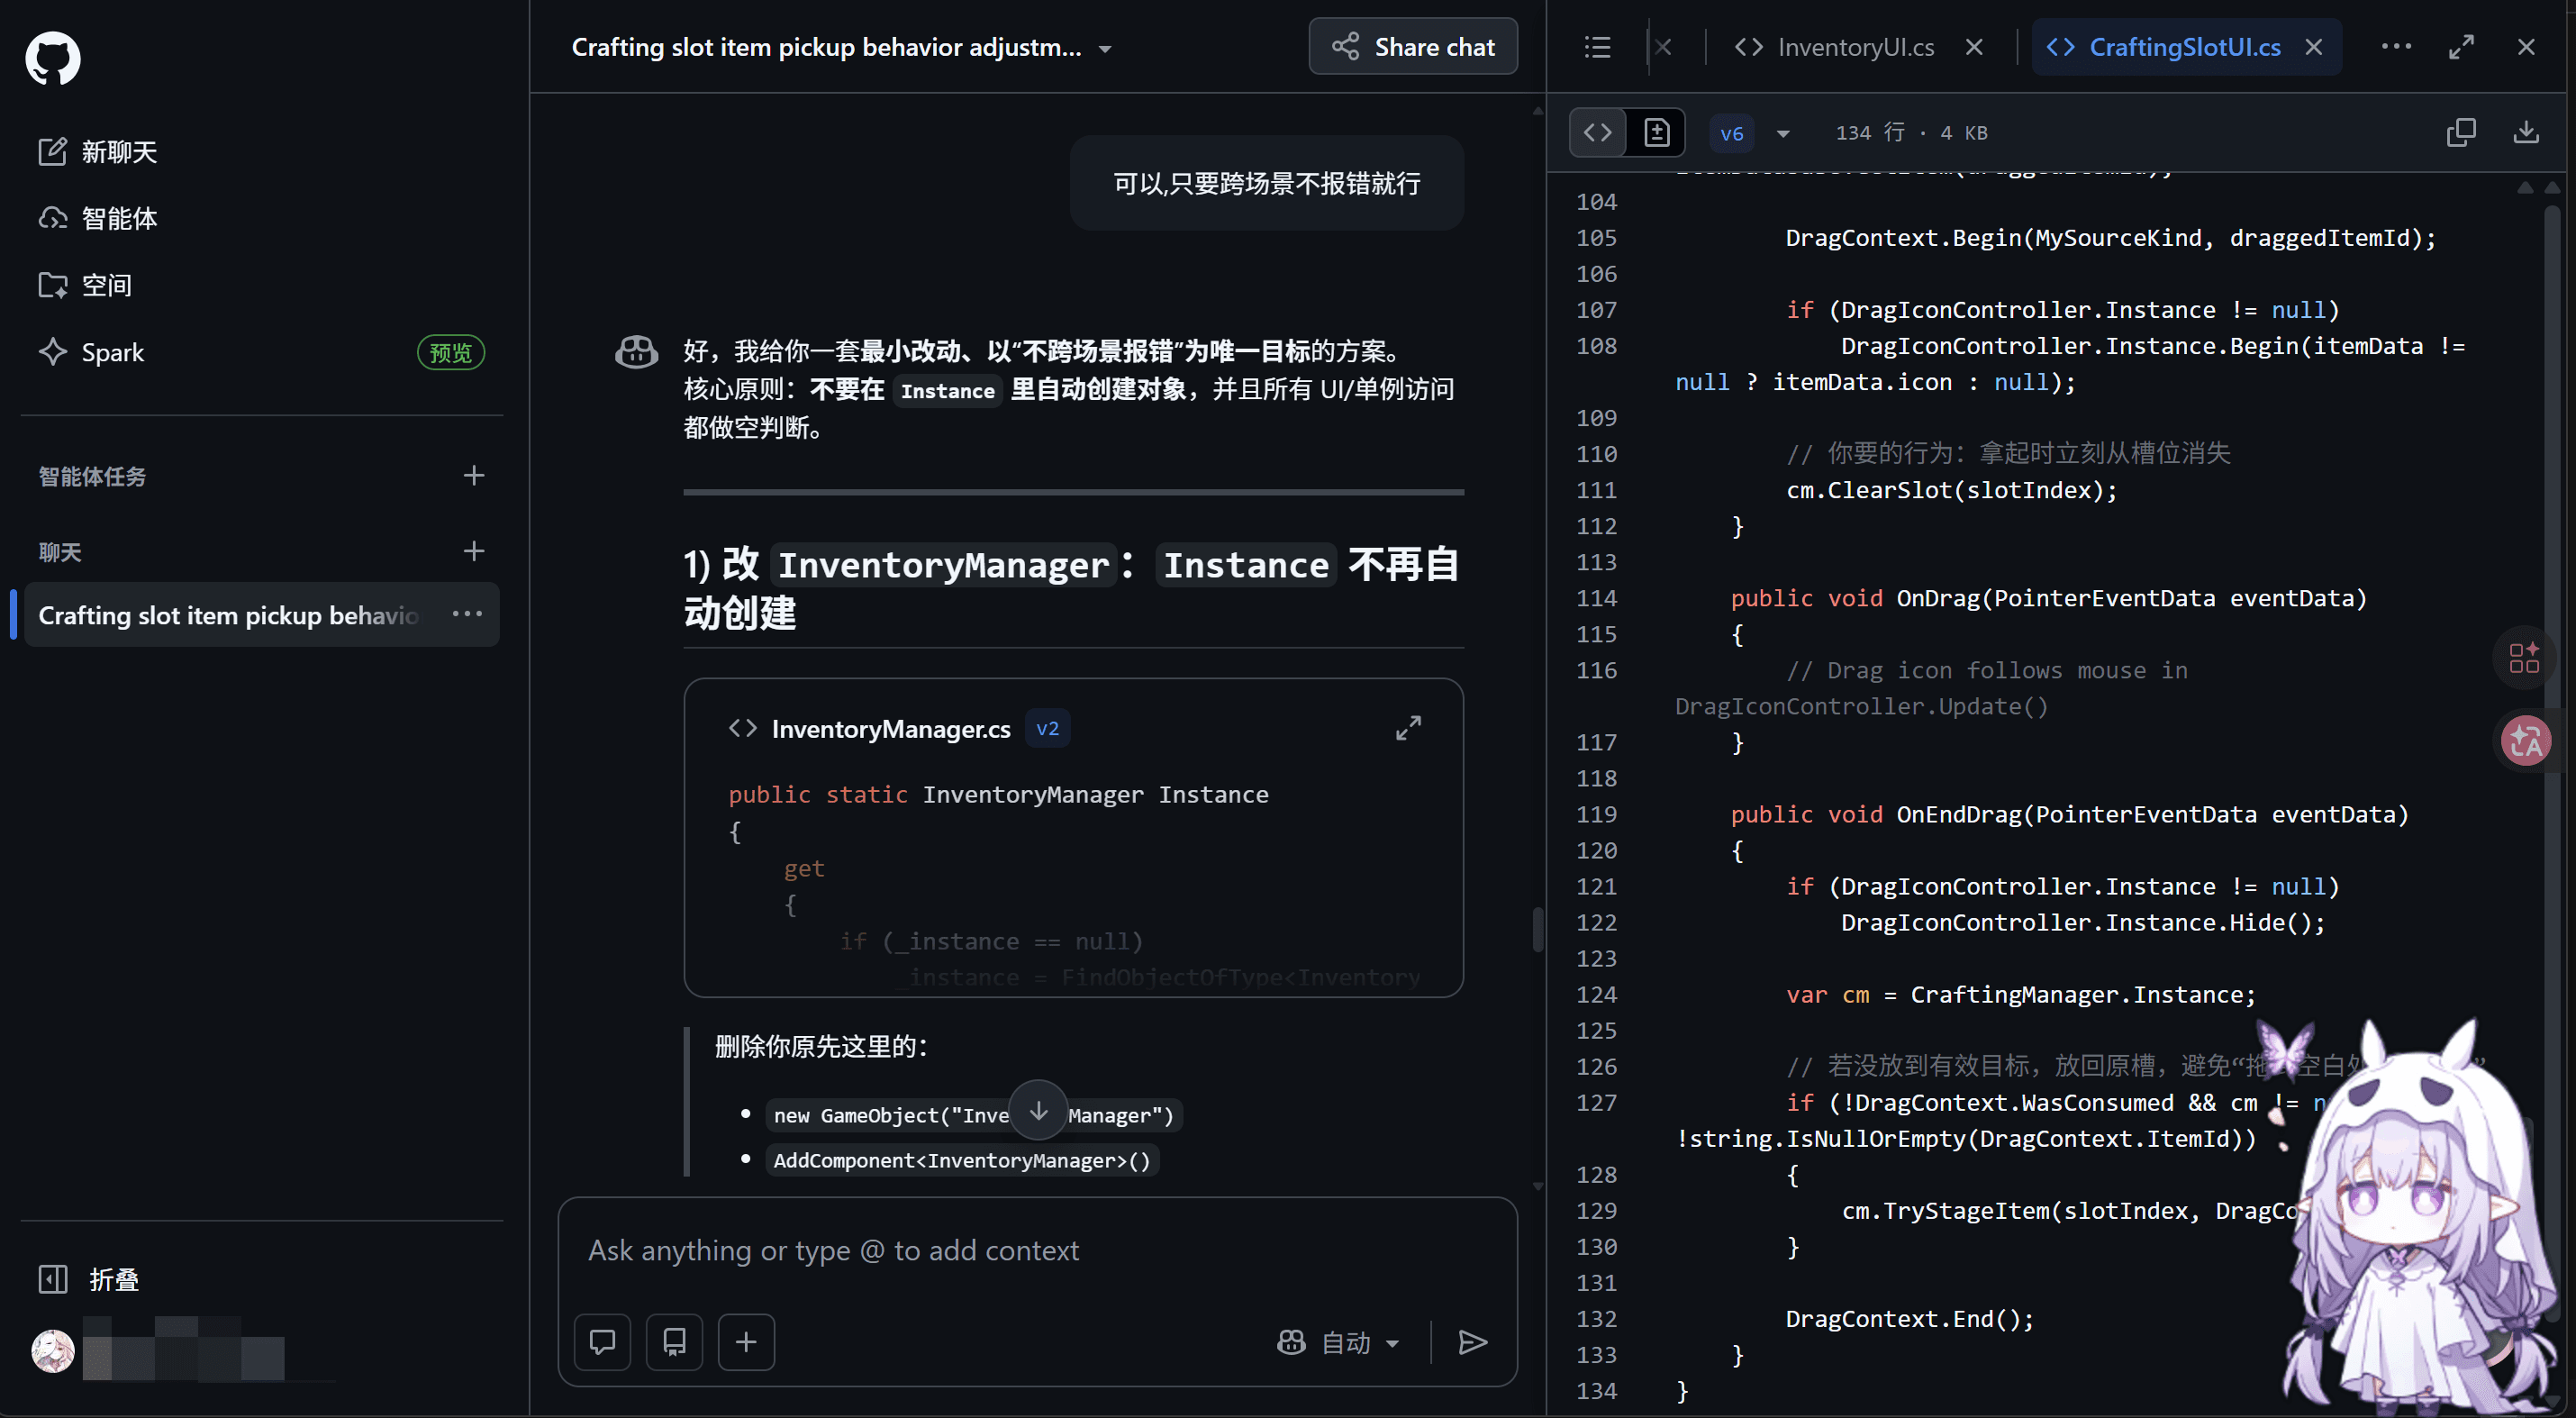Add a new 智能体任务 agent task
The height and width of the screenshot is (1418, 2576).
(x=474, y=476)
